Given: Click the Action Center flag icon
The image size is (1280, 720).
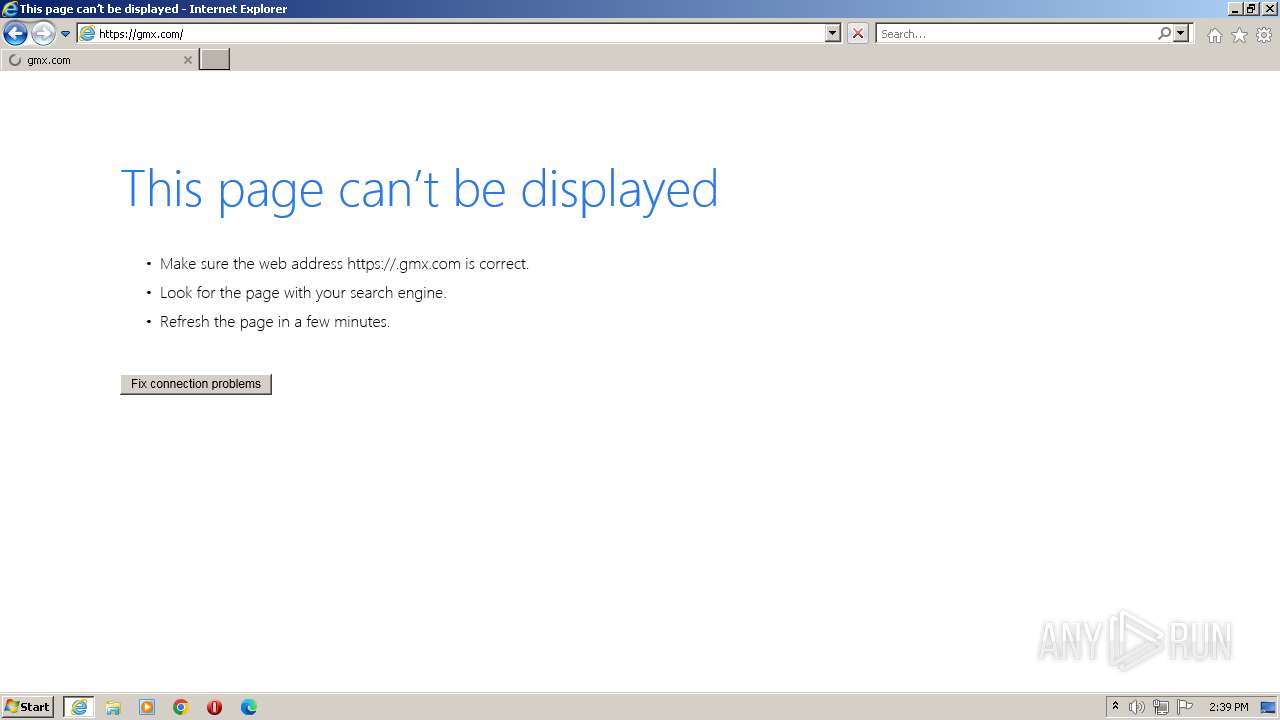Looking at the screenshot, I should pyautogui.click(x=1185, y=707).
